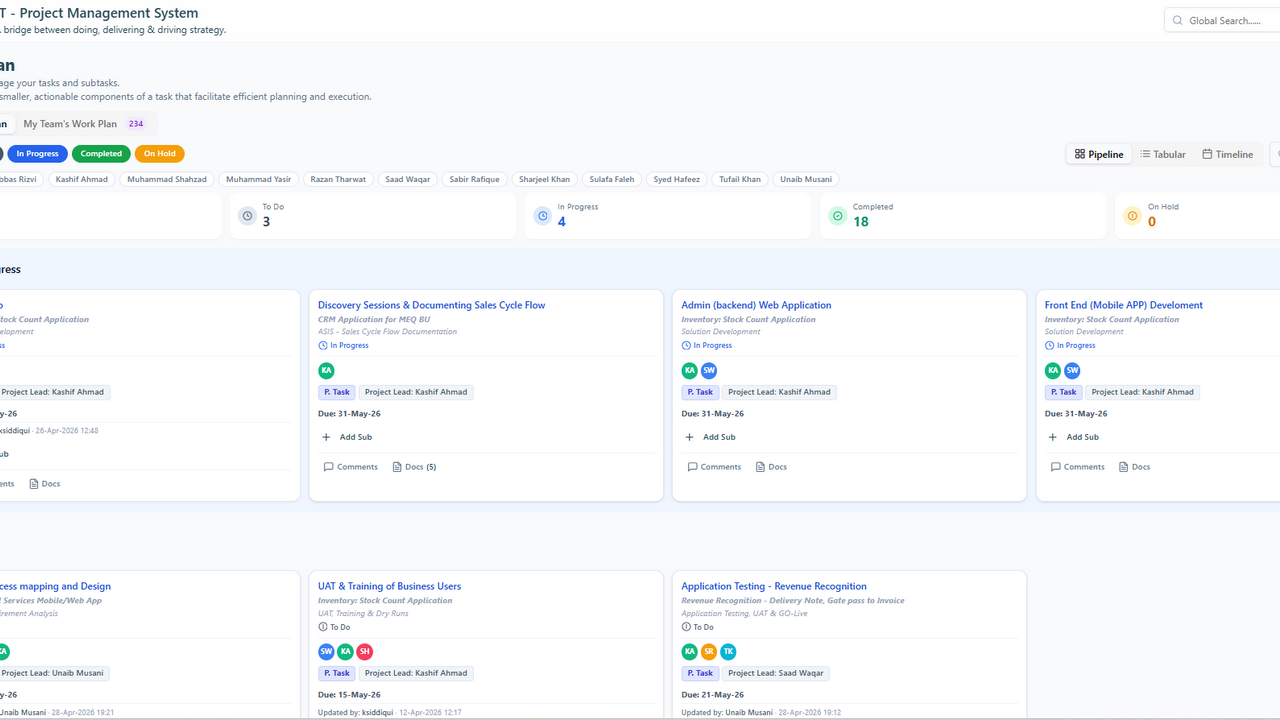Open Docs (5) on Discovery Sessions card
The height and width of the screenshot is (720, 1280).
point(415,467)
